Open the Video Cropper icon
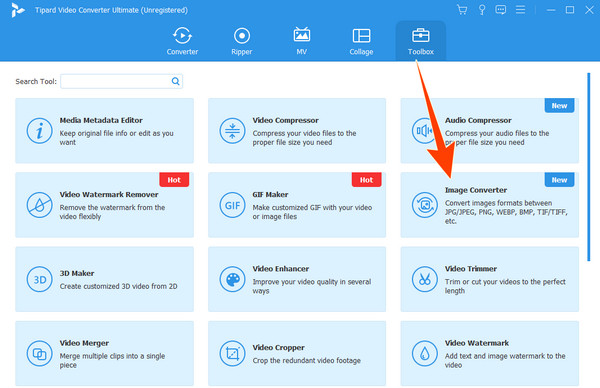The height and width of the screenshot is (388, 600). click(x=232, y=354)
